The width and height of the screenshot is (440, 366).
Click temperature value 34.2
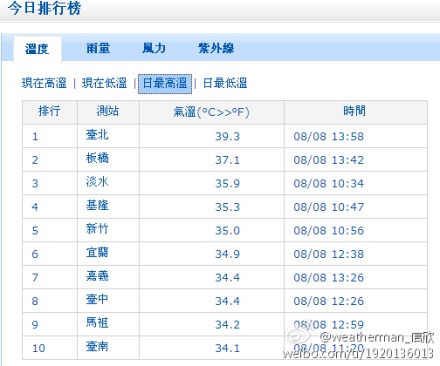[x=227, y=325]
